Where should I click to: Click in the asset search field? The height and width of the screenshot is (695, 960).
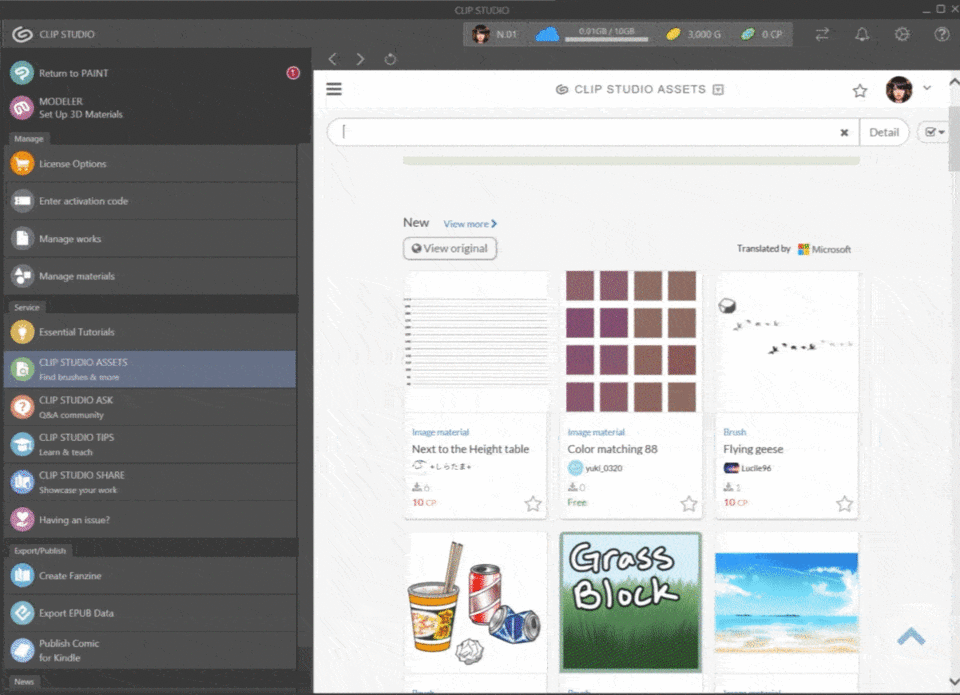(588, 132)
